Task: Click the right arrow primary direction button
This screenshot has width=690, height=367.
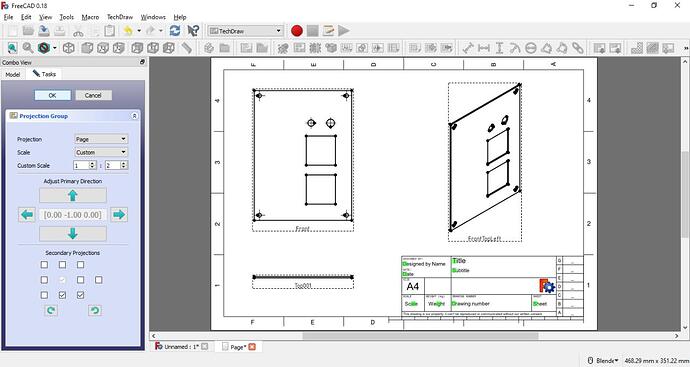Action: [x=119, y=215]
